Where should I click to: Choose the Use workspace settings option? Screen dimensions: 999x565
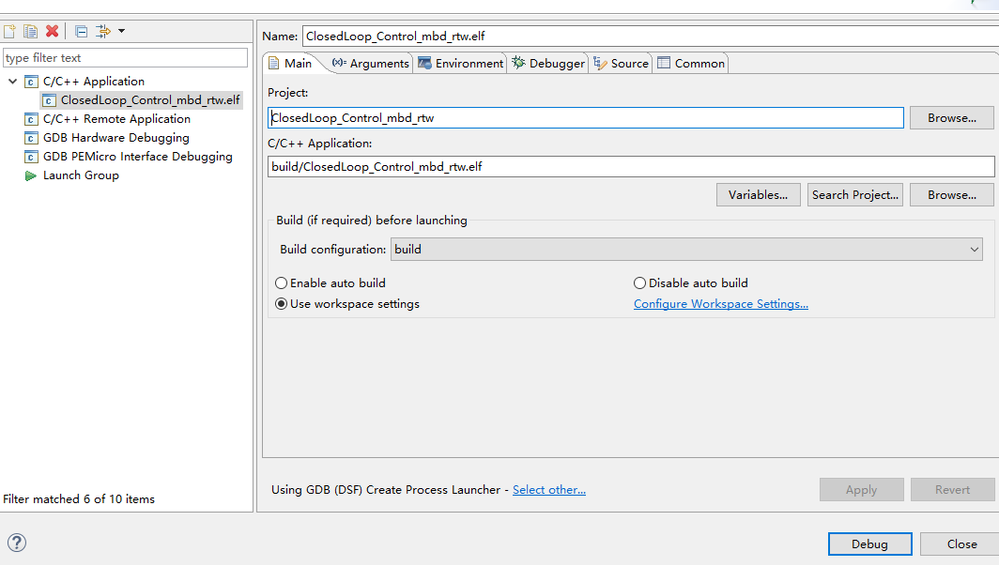(282, 304)
